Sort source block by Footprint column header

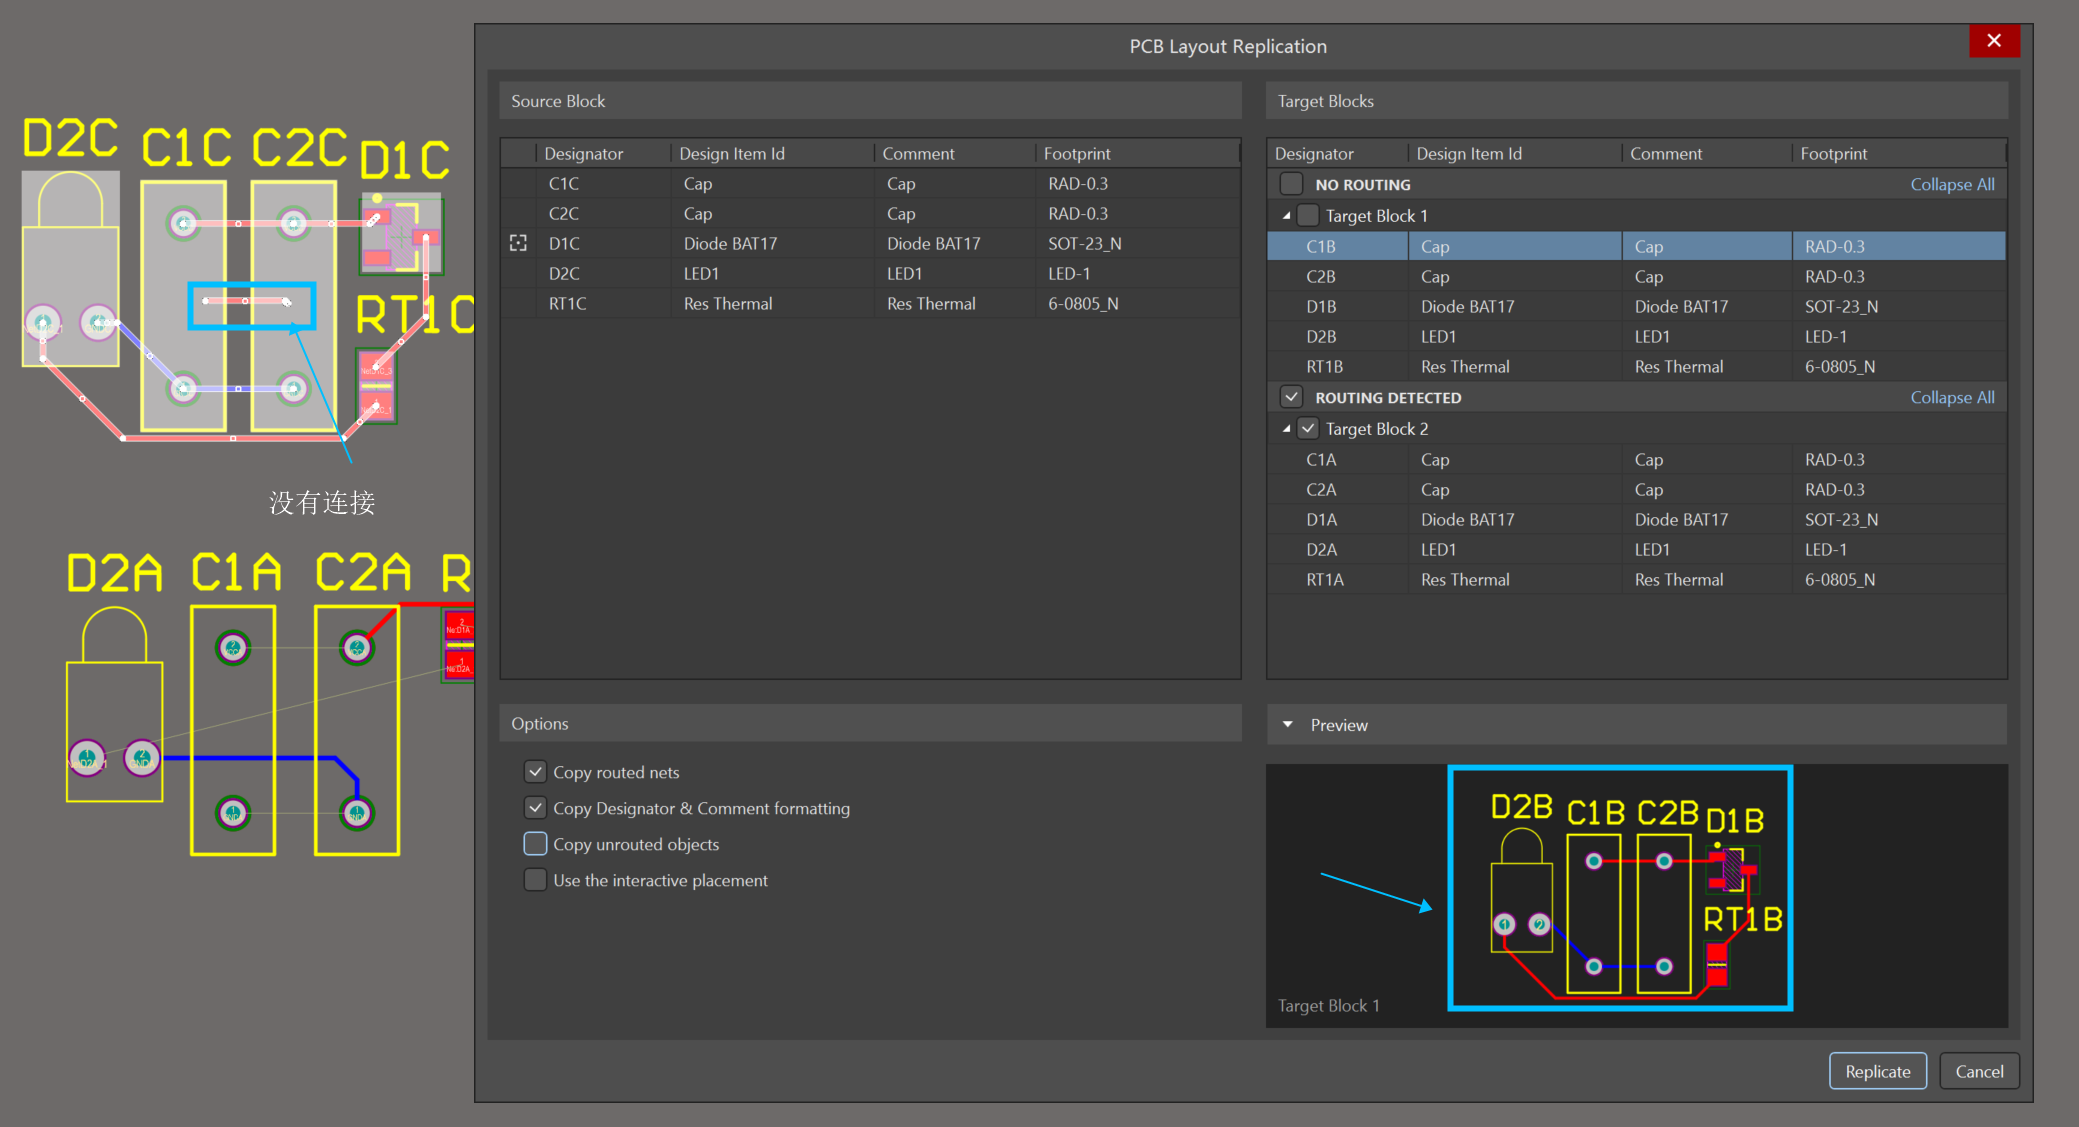(x=1077, y=153)
